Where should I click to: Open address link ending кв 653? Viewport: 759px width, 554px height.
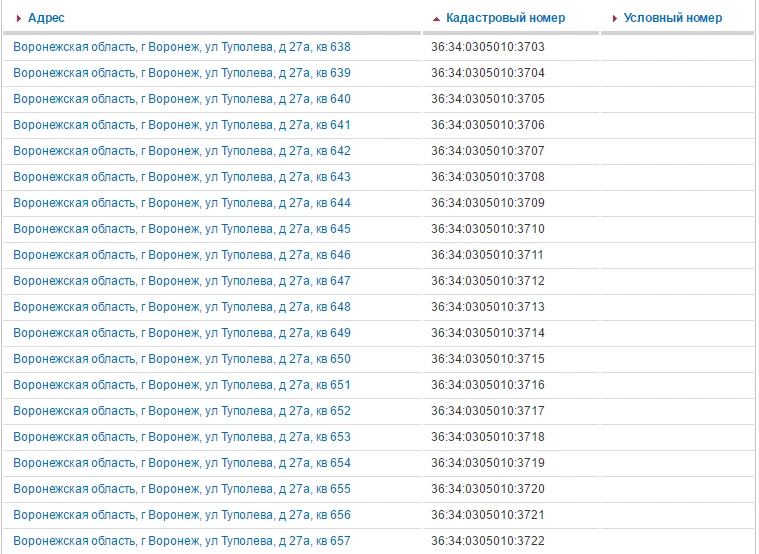pos(182,437)
